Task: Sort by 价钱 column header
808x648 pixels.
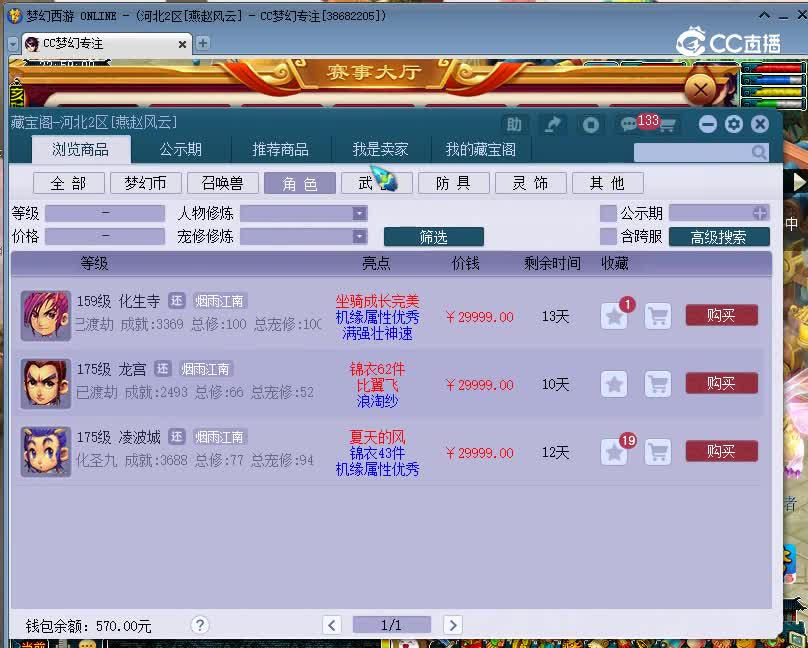Action: [465, 264]
